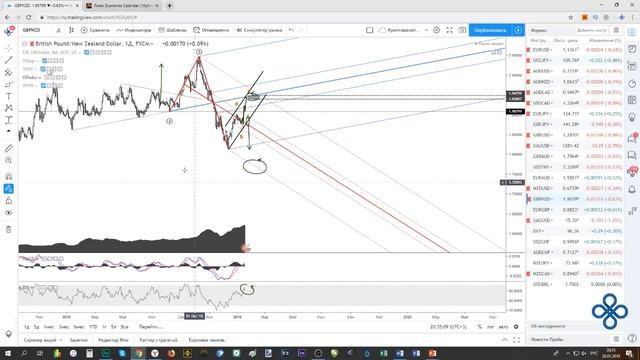Open the notifications bell sidebar icon

pos(632,189)
